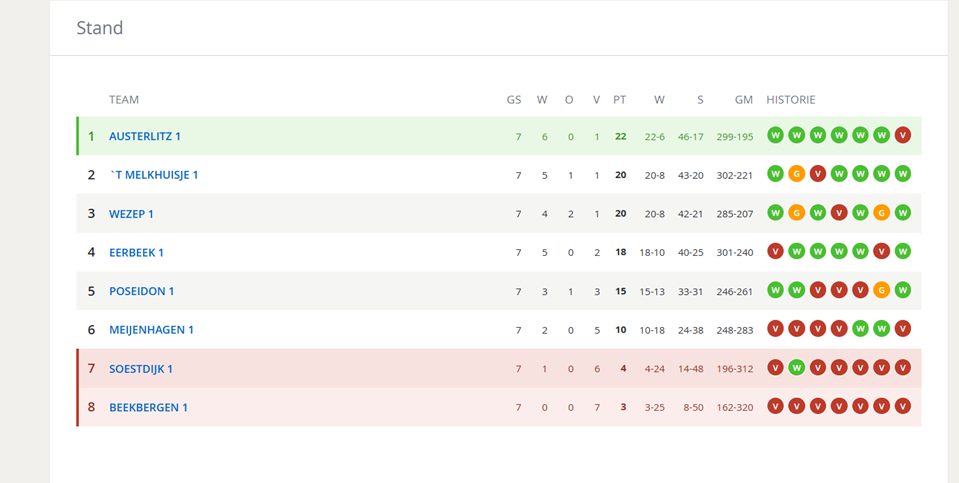Click the red V badge in Austerlitz 1 history
The width and height of the screenshot is (959, 483).
[903, 135]
